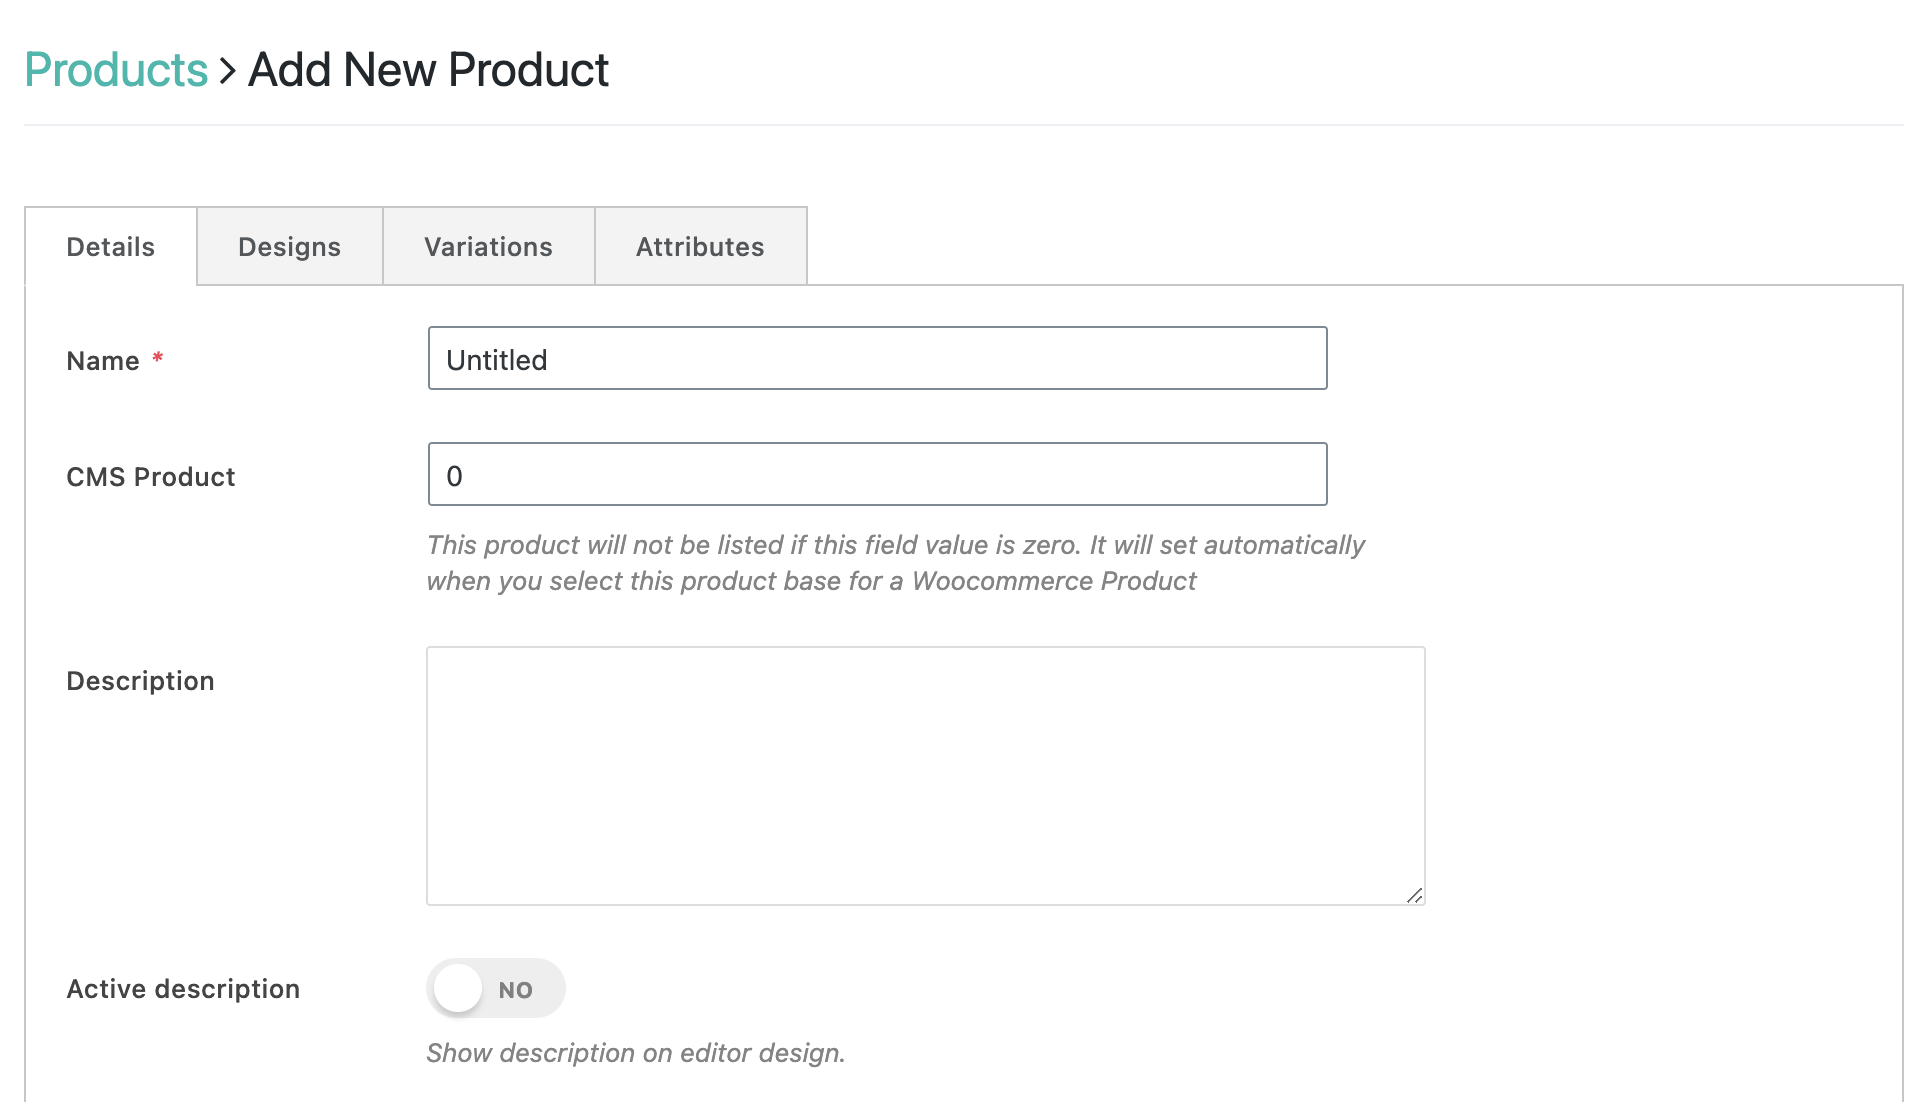Viewport: 1930px width, 1102px height.
Task: Click inside the Description text area
Action: [x=925, y=775]
